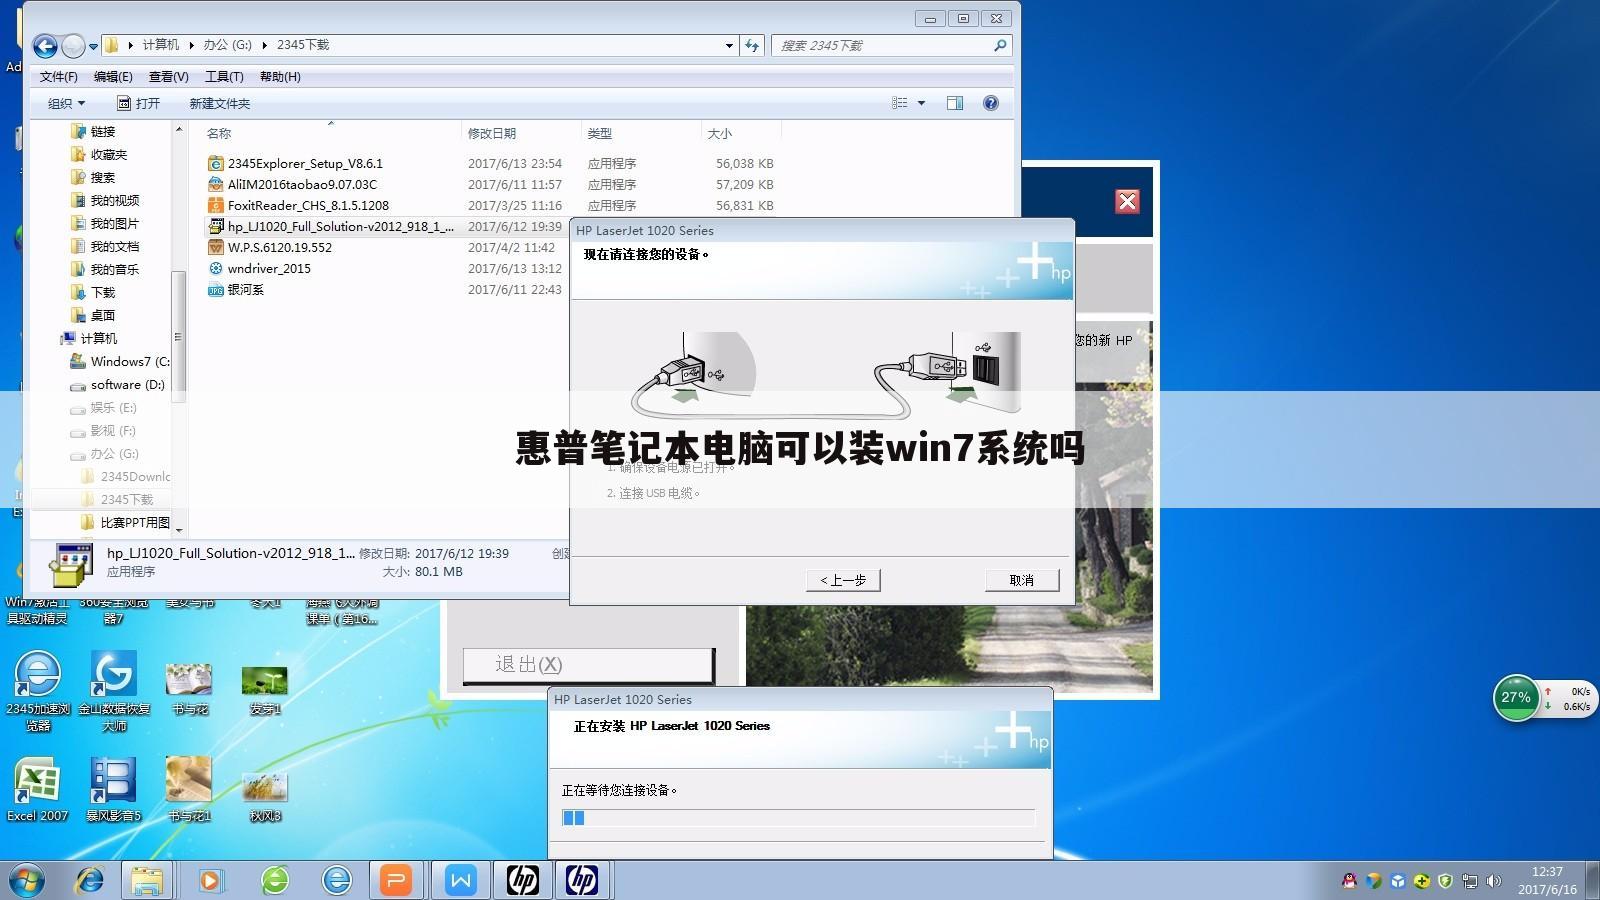Select 2345Explorer_Setup_V8.6.1 file
The width and height of the screenshot is (1600, 900).
[x=305, y=163]
